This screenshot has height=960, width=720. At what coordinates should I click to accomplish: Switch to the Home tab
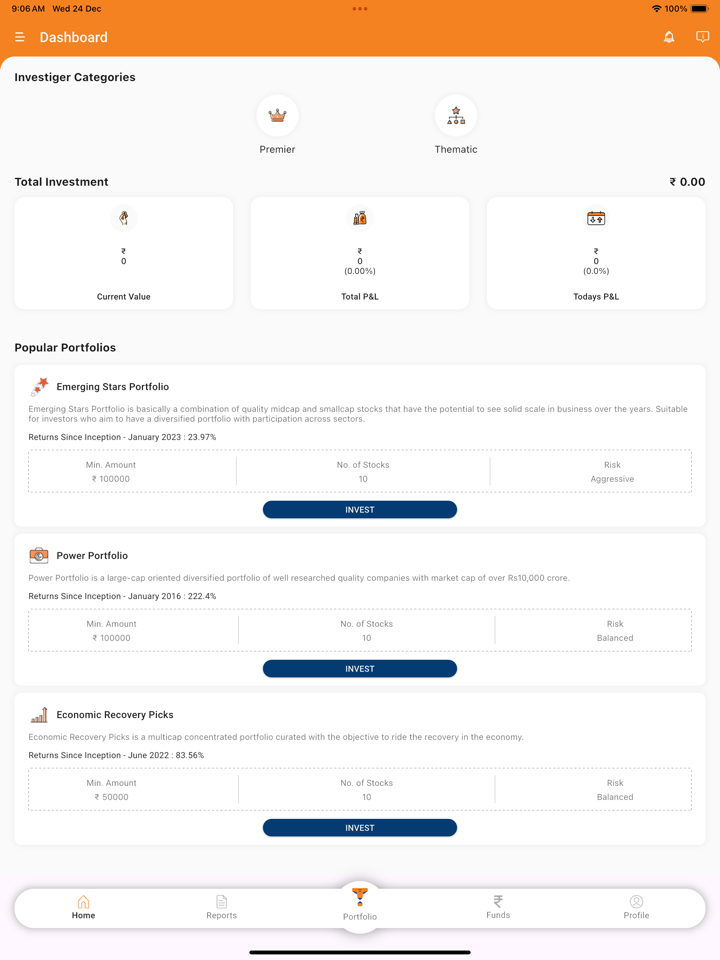pos(83,907)
